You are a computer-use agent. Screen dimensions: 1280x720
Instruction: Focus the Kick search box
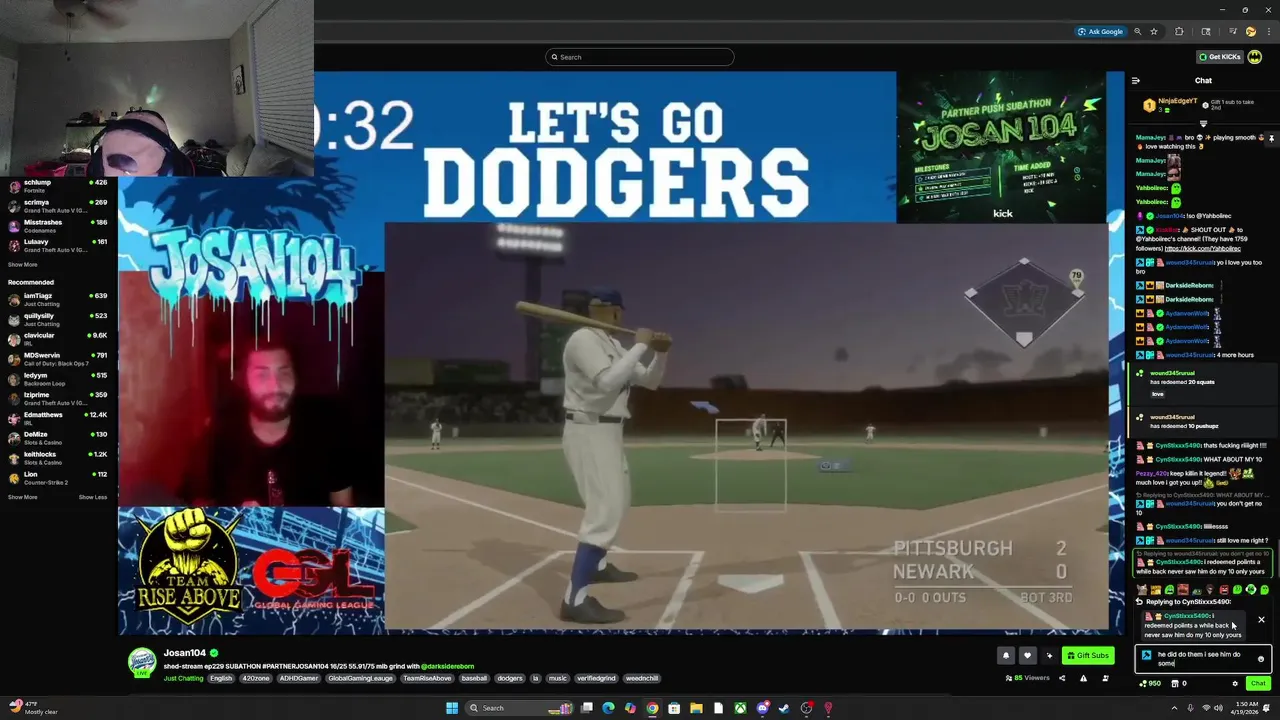pos(640,57)
